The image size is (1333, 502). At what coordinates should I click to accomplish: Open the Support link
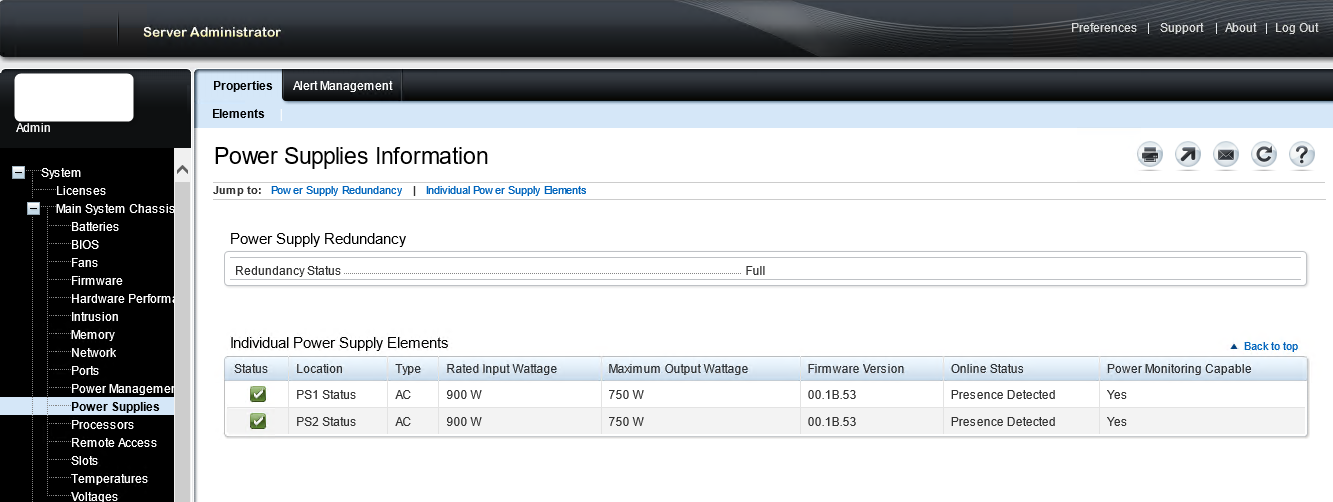(1181, 28)
